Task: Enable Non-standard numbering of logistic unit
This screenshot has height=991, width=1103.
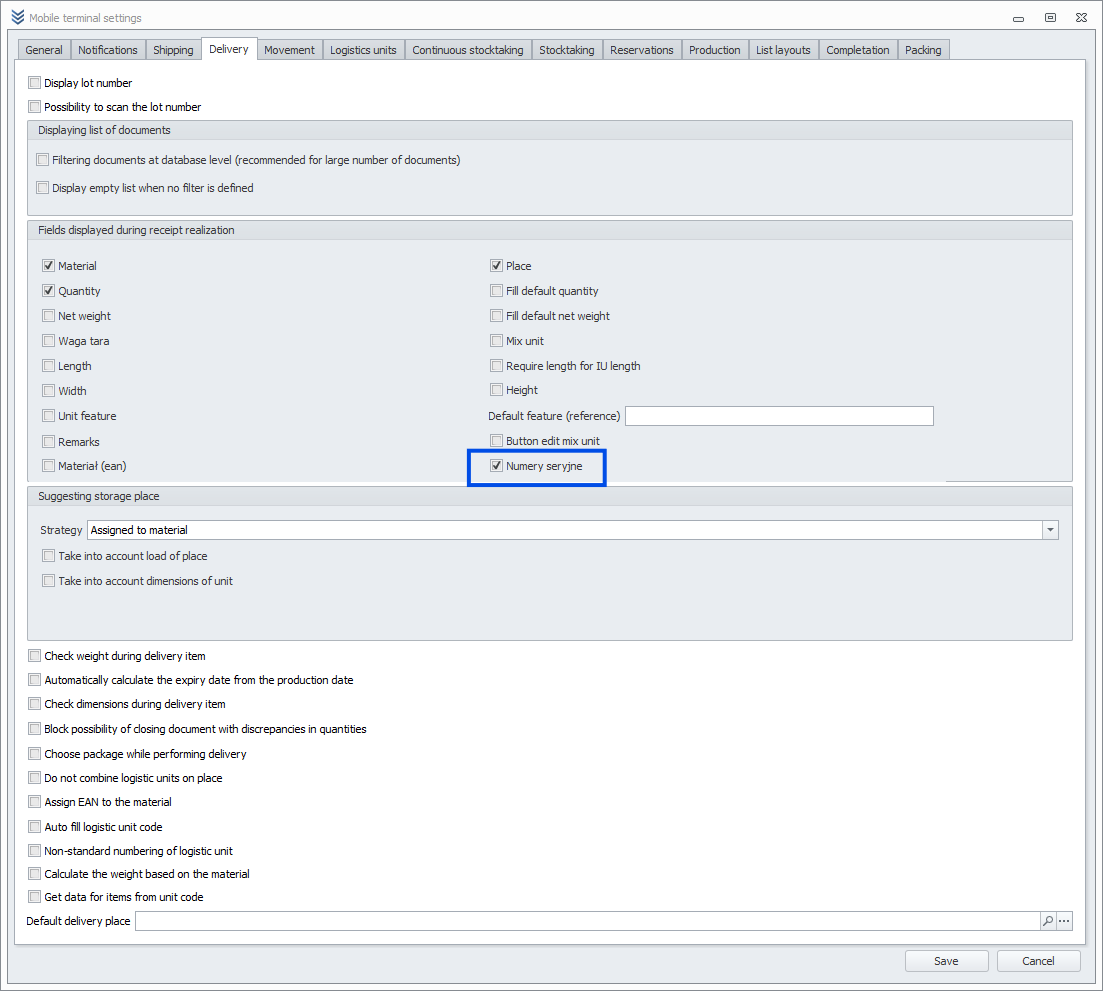Action: tap(34, 850)
